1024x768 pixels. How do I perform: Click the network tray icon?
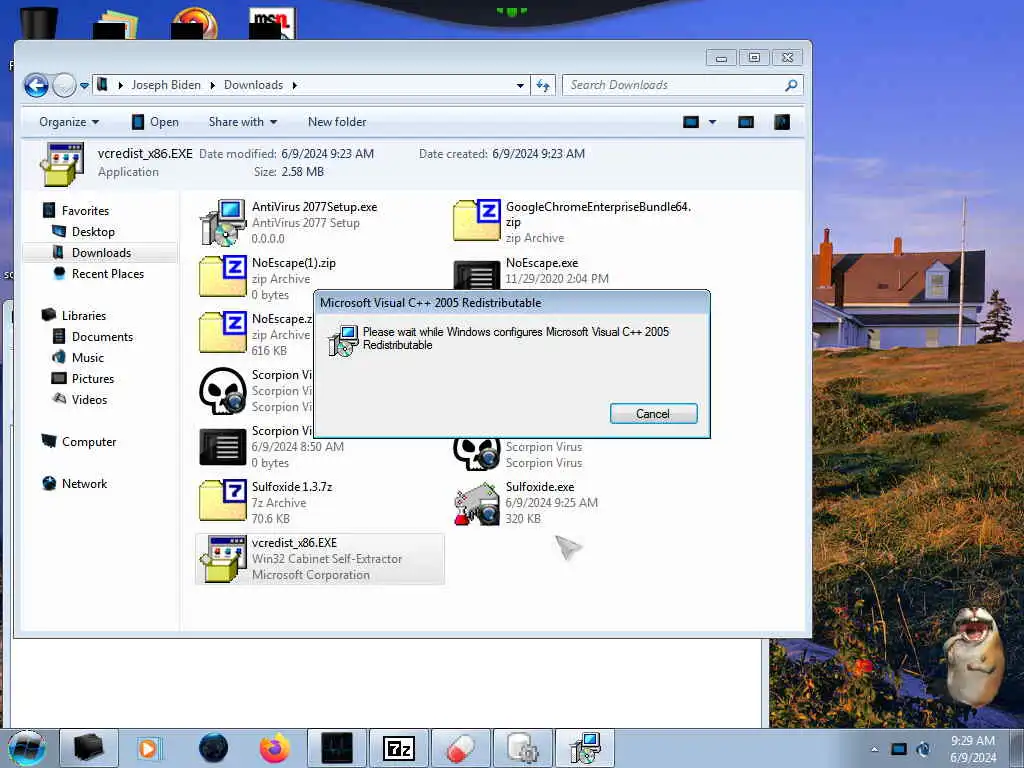click(899, 749)
